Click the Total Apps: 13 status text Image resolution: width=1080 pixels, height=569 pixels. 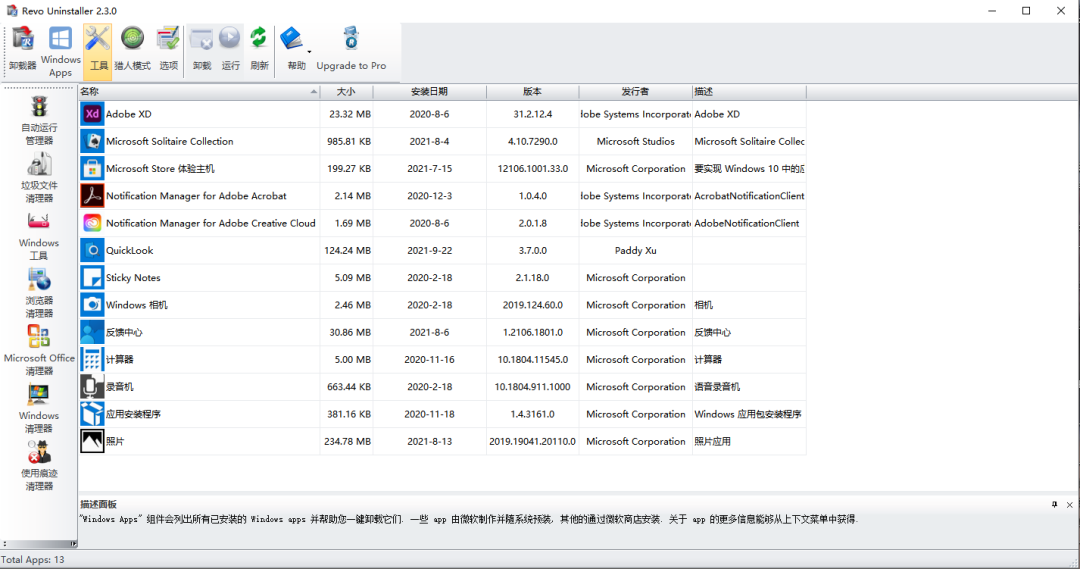[x=32, y=559]
